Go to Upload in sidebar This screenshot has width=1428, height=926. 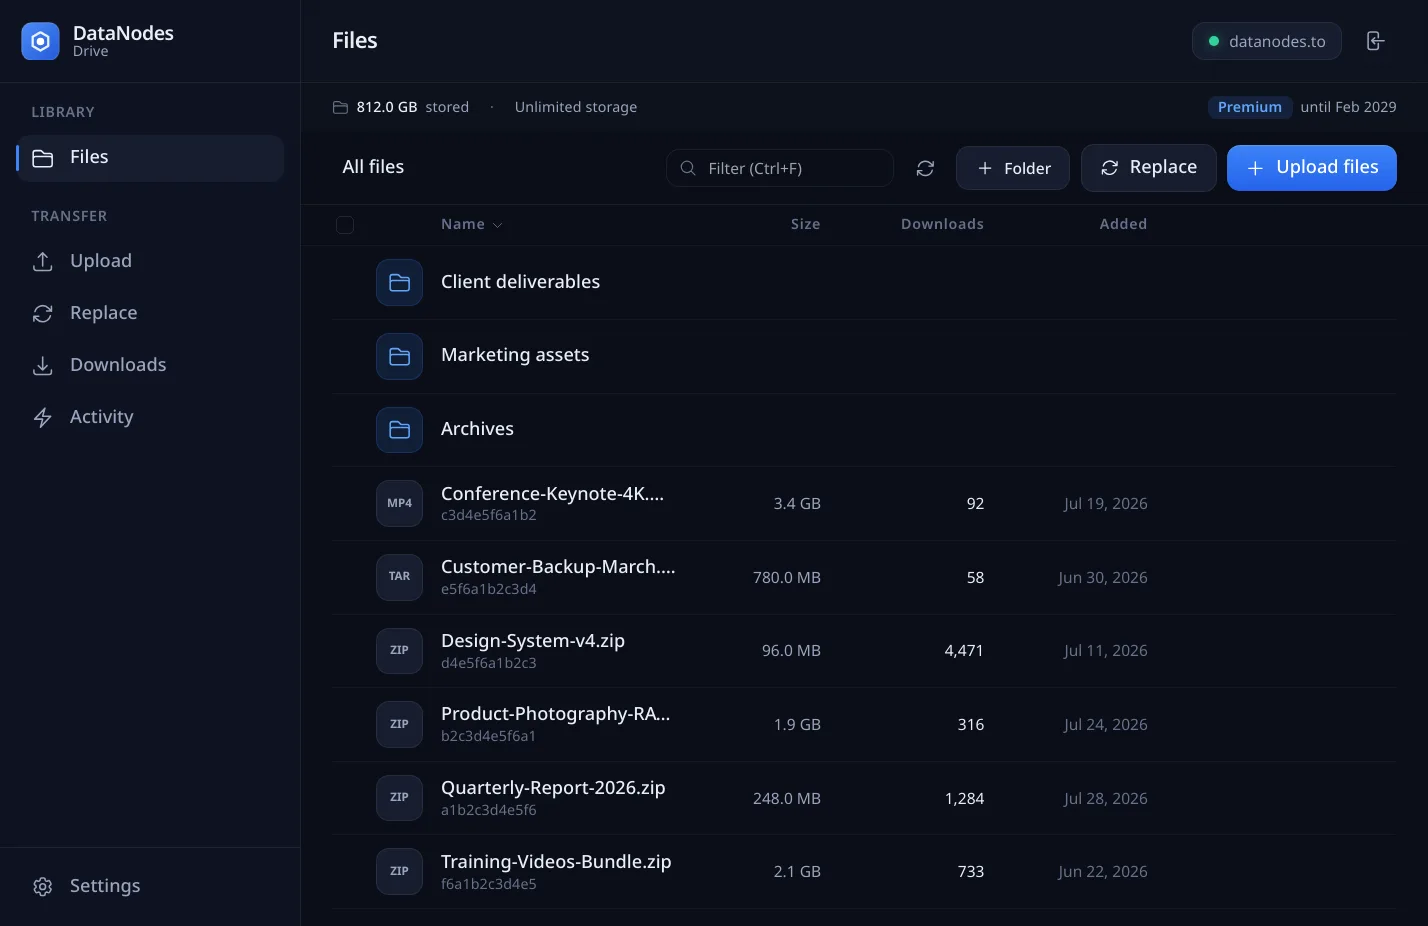click(150, 261)
